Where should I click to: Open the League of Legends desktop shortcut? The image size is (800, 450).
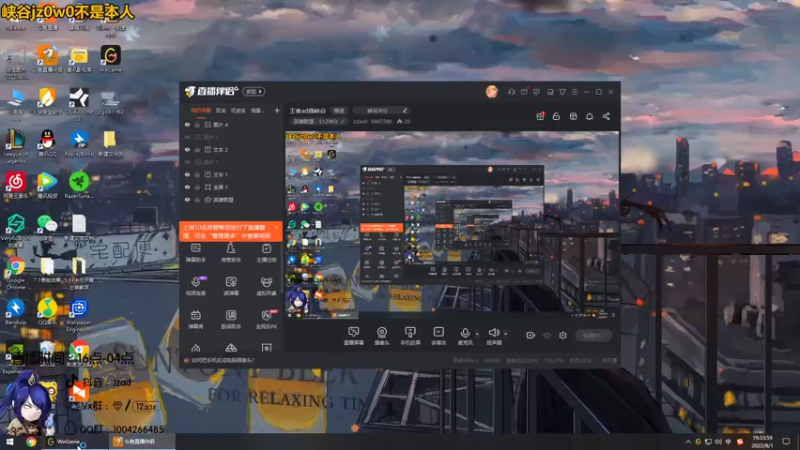point(15,146)
